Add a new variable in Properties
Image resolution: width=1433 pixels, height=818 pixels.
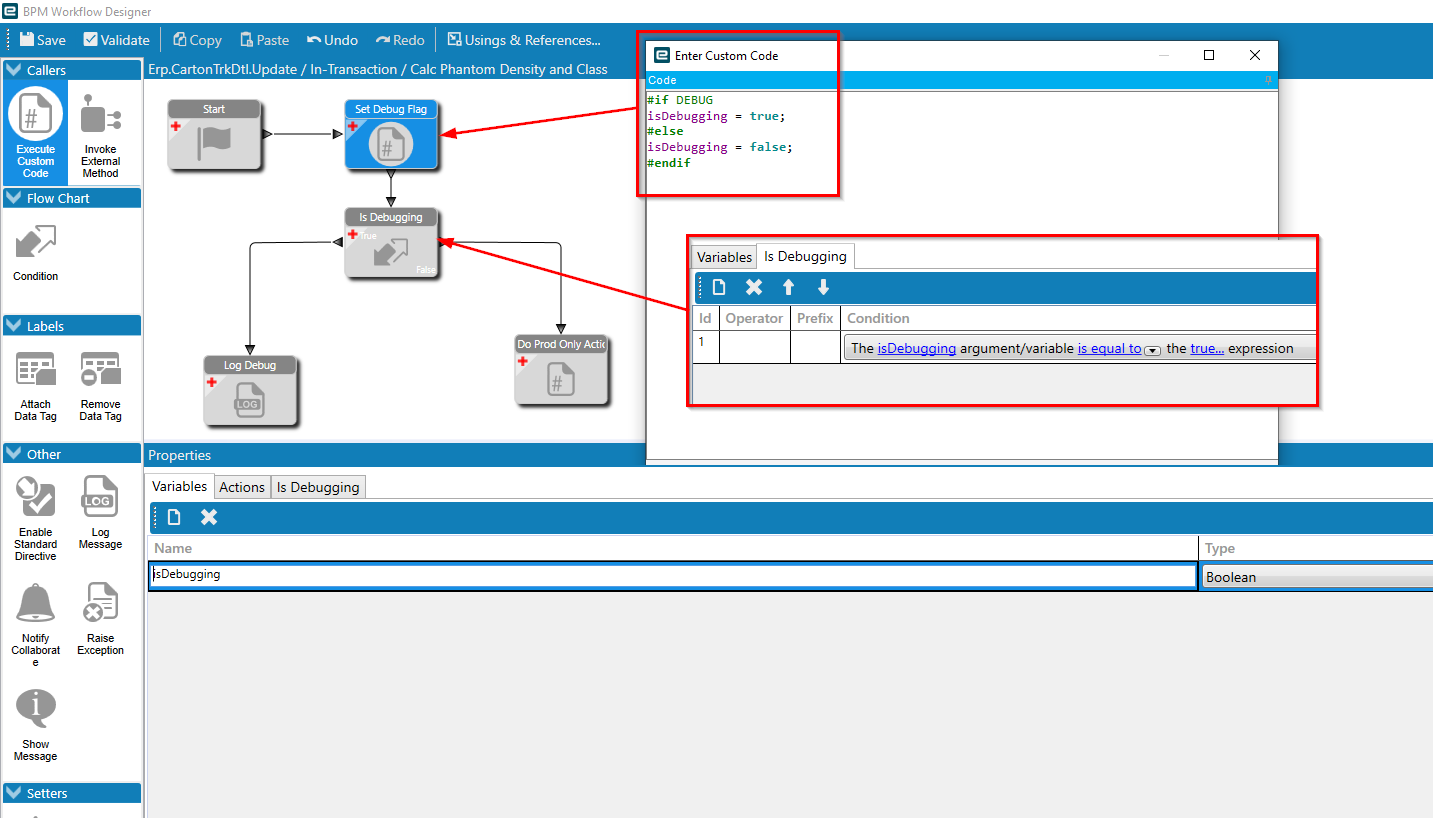(x=174, y=517)
